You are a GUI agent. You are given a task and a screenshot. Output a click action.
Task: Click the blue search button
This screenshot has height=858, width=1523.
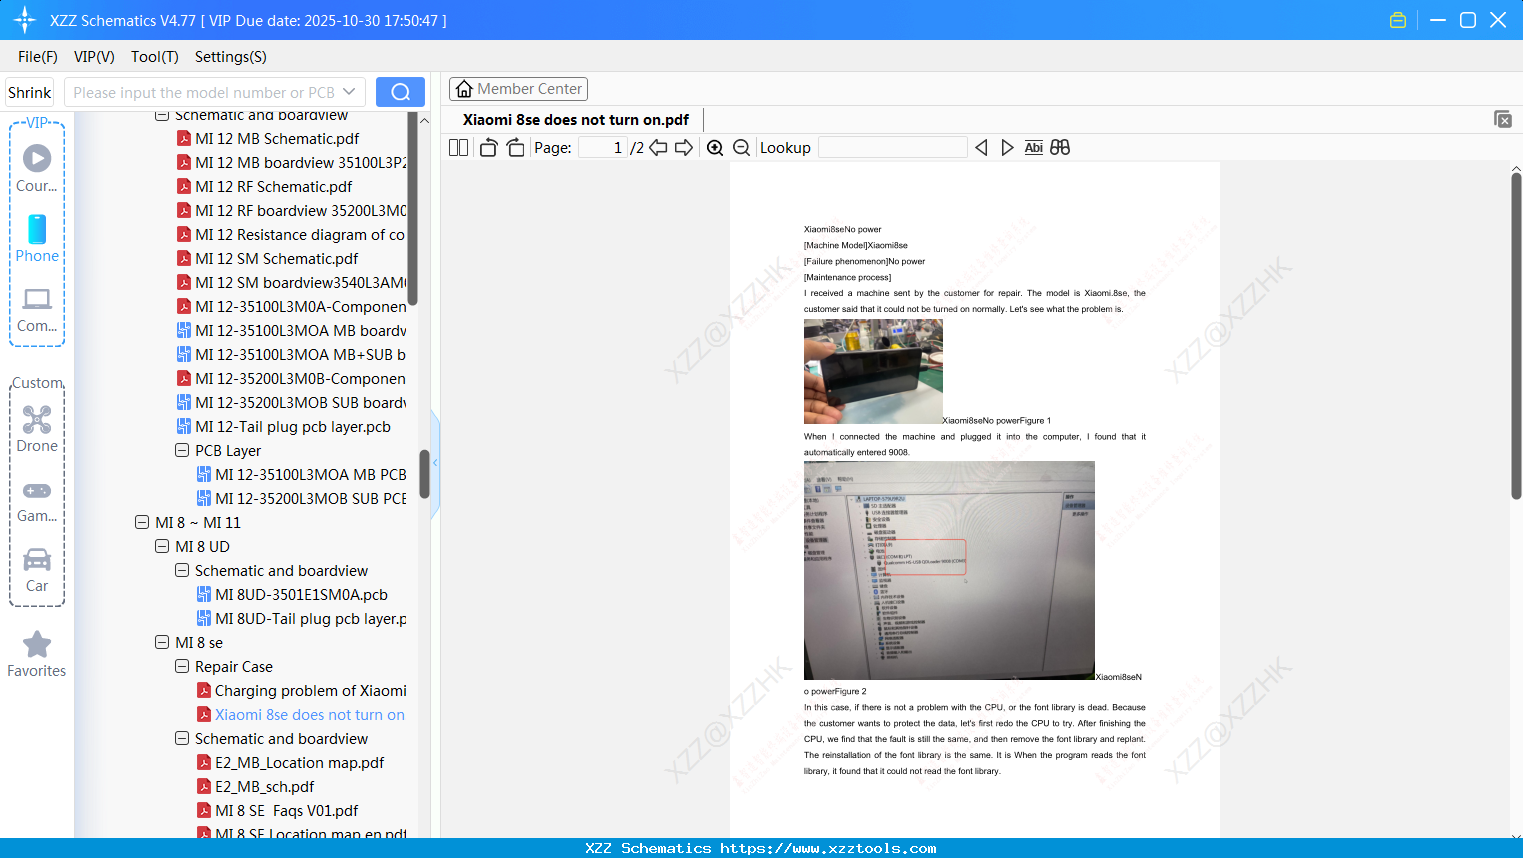click(400, 92)
